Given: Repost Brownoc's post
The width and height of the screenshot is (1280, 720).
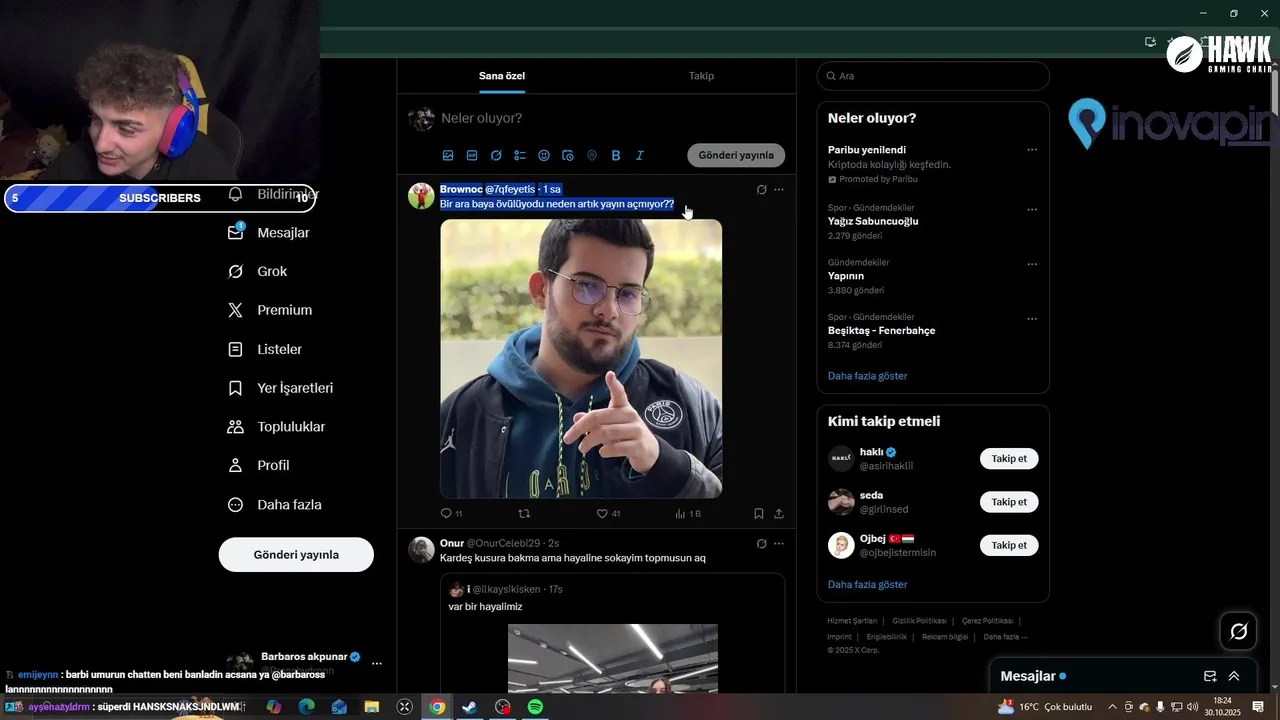Looking at the screenshot, I should pyautogui.click(x=523, y=513).
